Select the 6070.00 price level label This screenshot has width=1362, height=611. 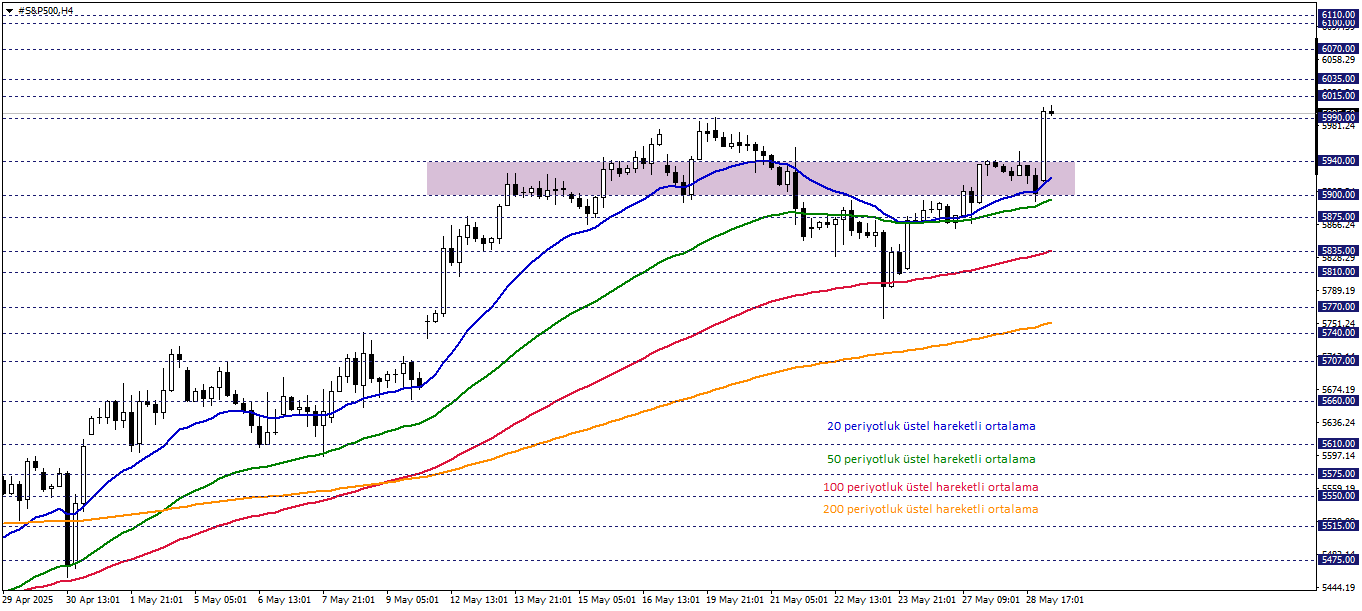click(x=1337, y=48)
